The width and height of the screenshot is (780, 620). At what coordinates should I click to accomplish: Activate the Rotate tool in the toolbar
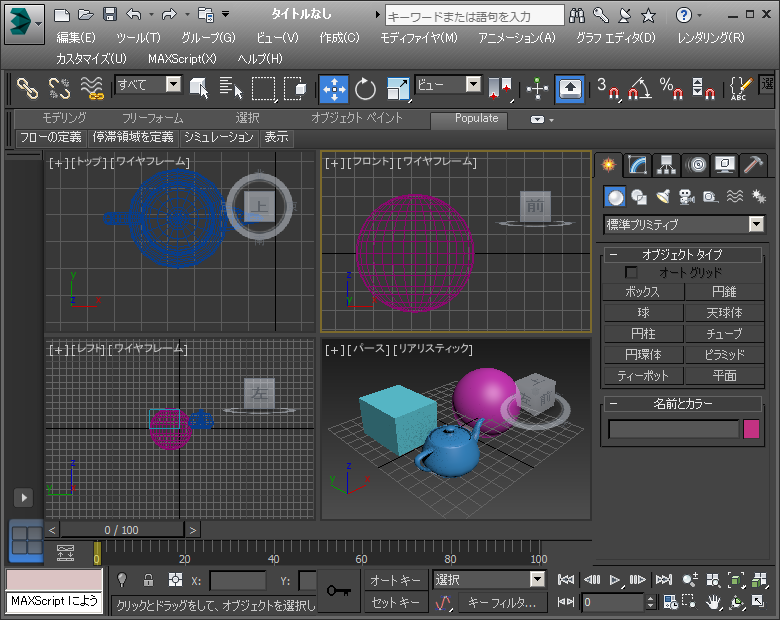point(365,89)
